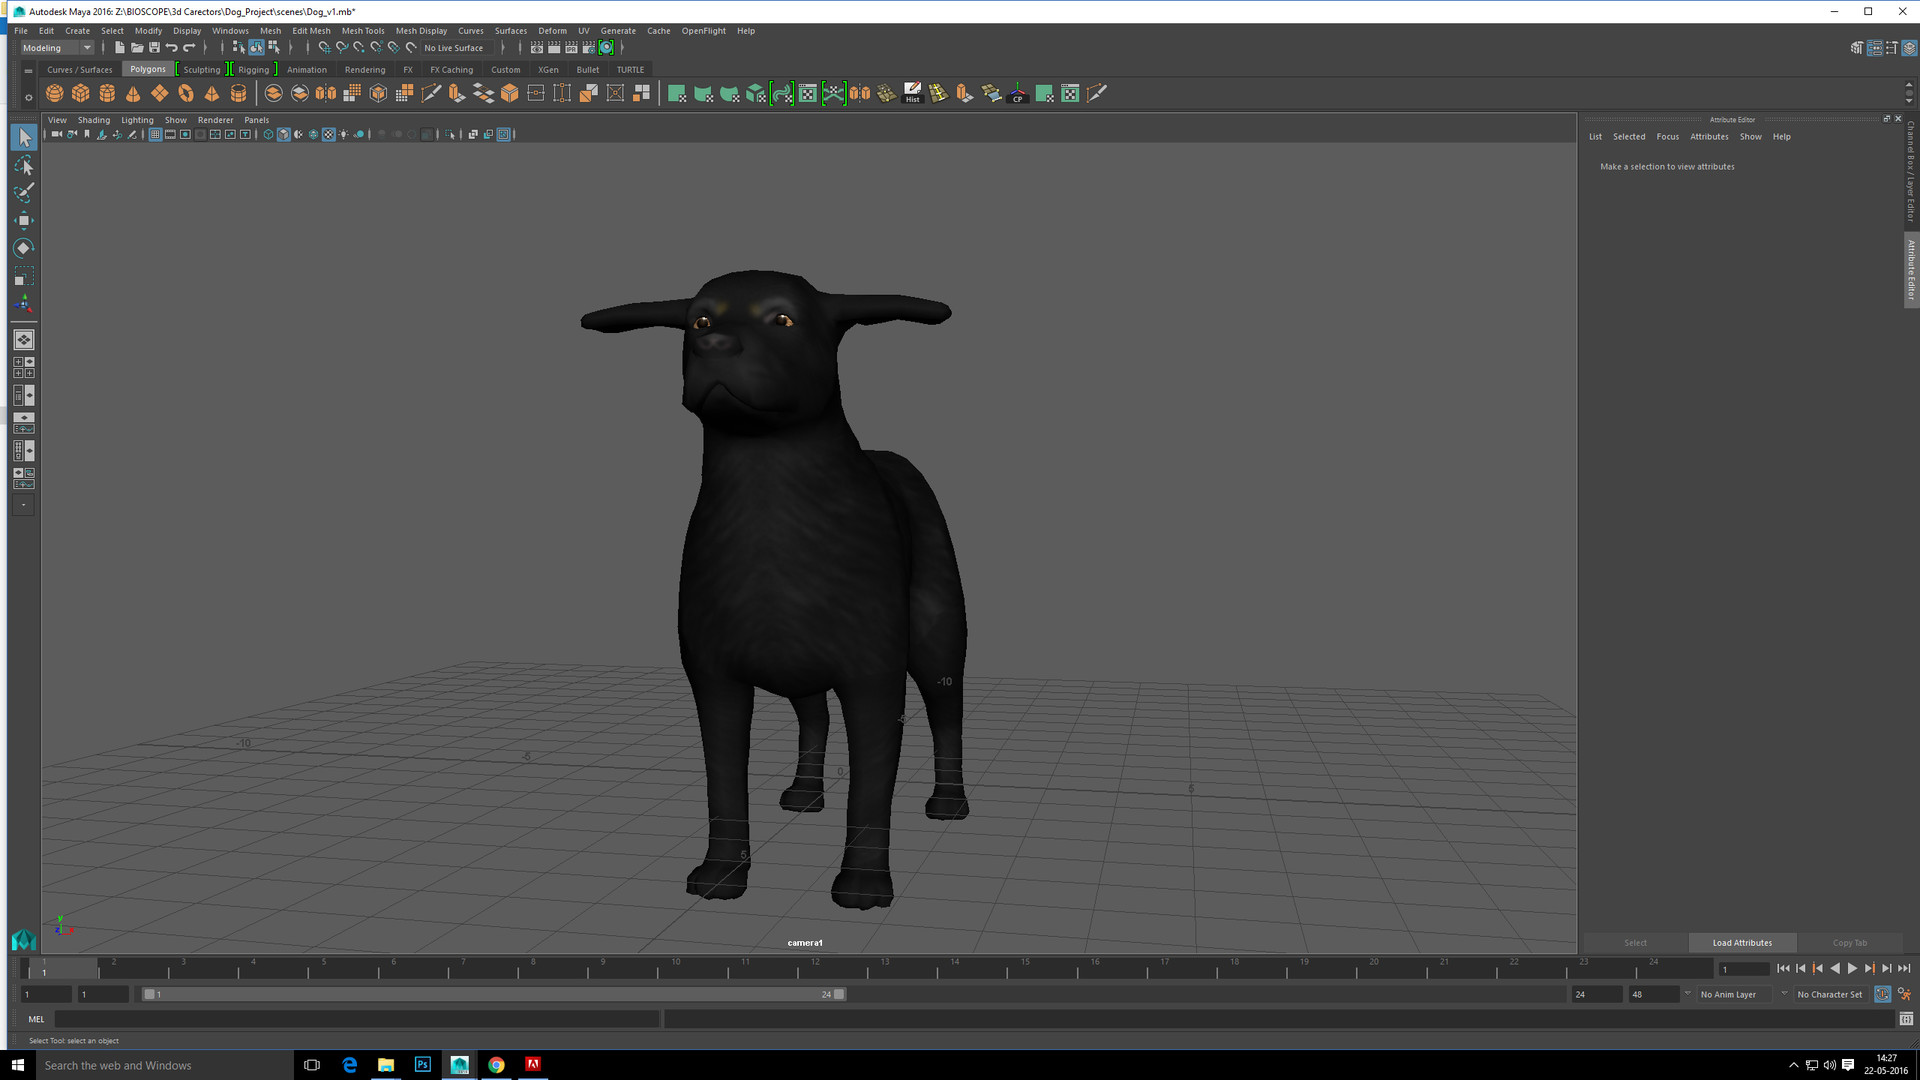
Task: Click the Load Attributes button
Action: point(1741,942)
